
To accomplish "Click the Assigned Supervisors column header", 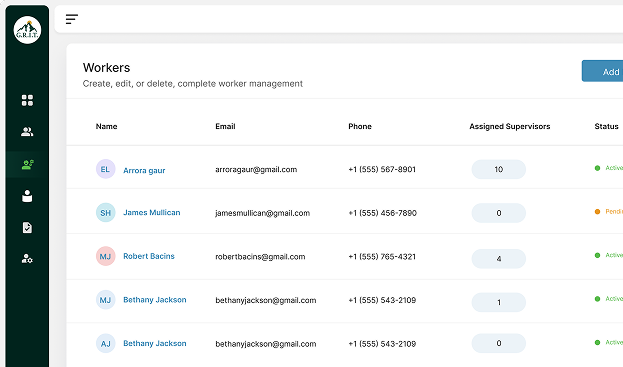I will 510,126.
